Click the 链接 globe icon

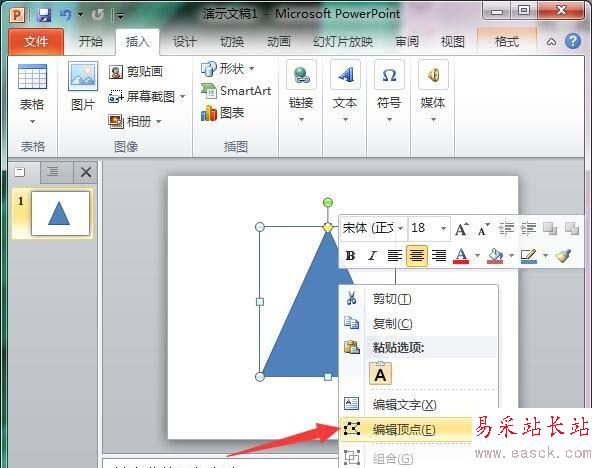click(301, 75)
